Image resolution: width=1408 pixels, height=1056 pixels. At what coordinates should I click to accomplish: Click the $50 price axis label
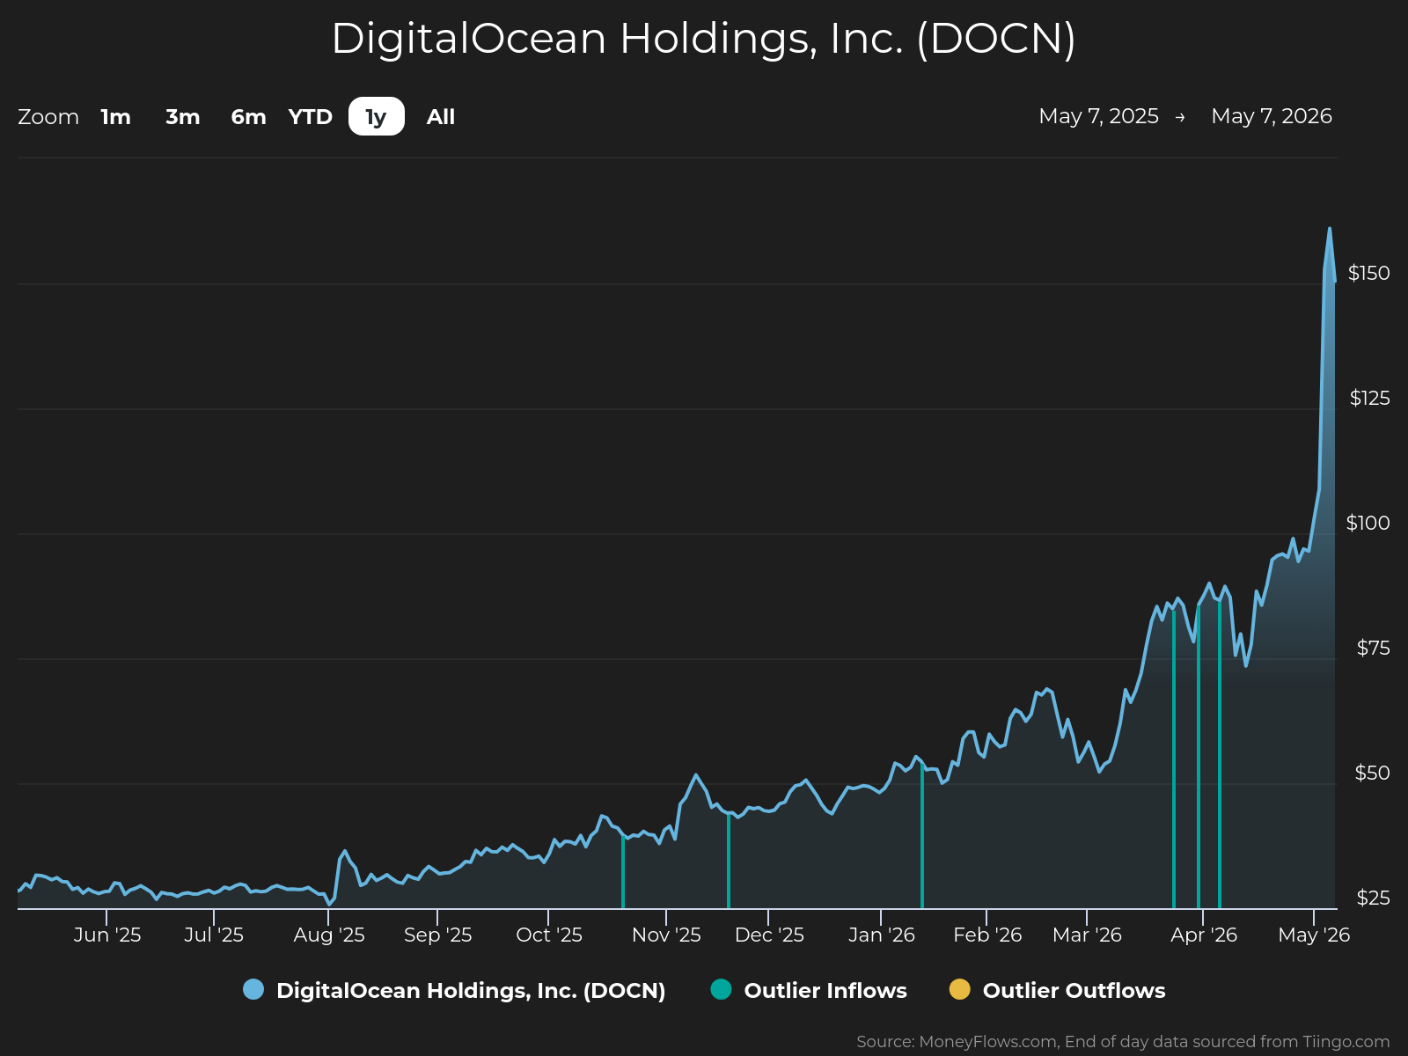[x=1372, y=773]
